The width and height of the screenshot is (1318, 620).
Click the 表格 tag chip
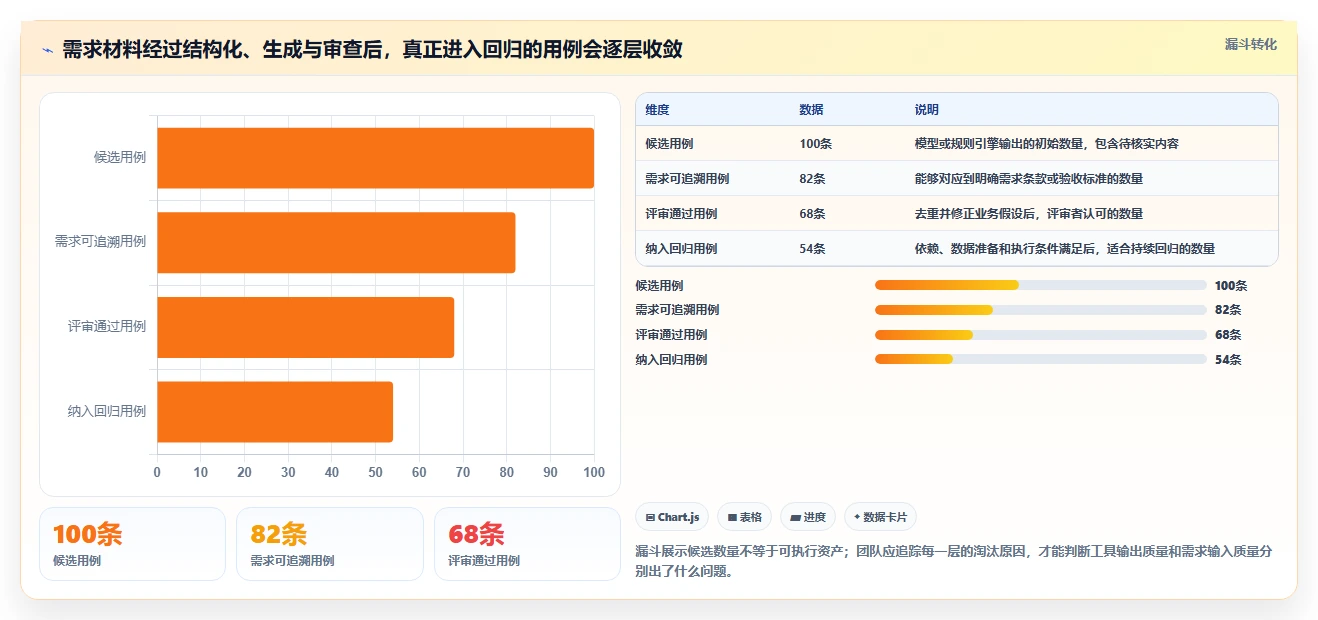744,517
